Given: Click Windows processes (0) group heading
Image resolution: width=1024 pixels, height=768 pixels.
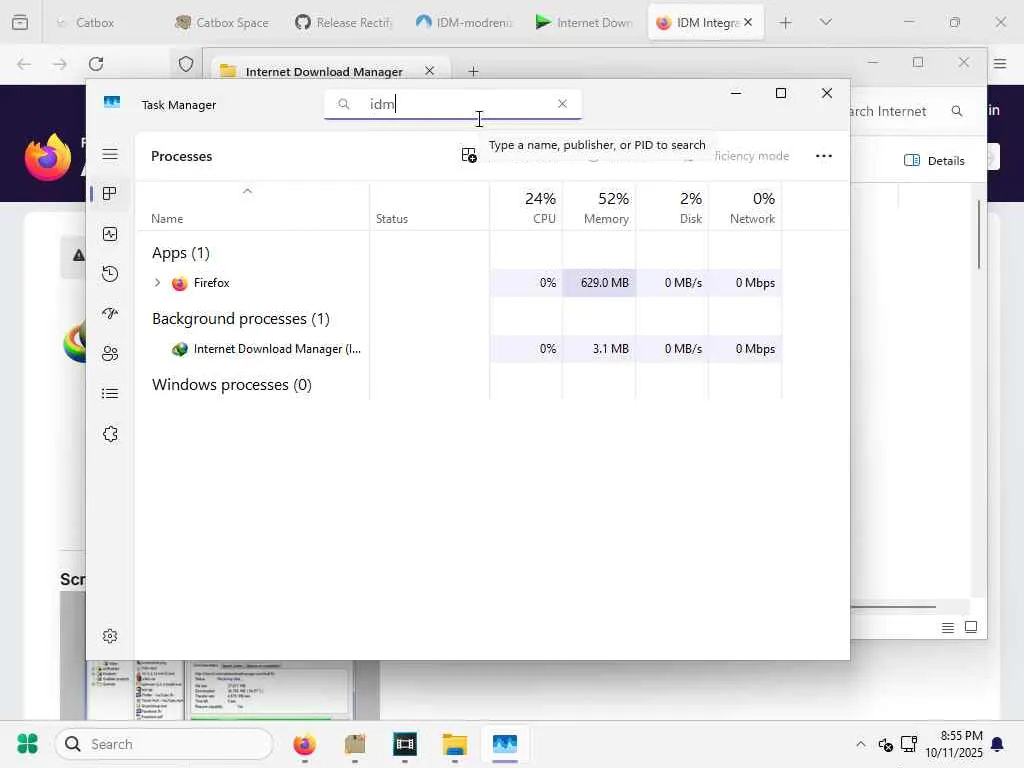Looking at the screenshot, I should 232,385.
